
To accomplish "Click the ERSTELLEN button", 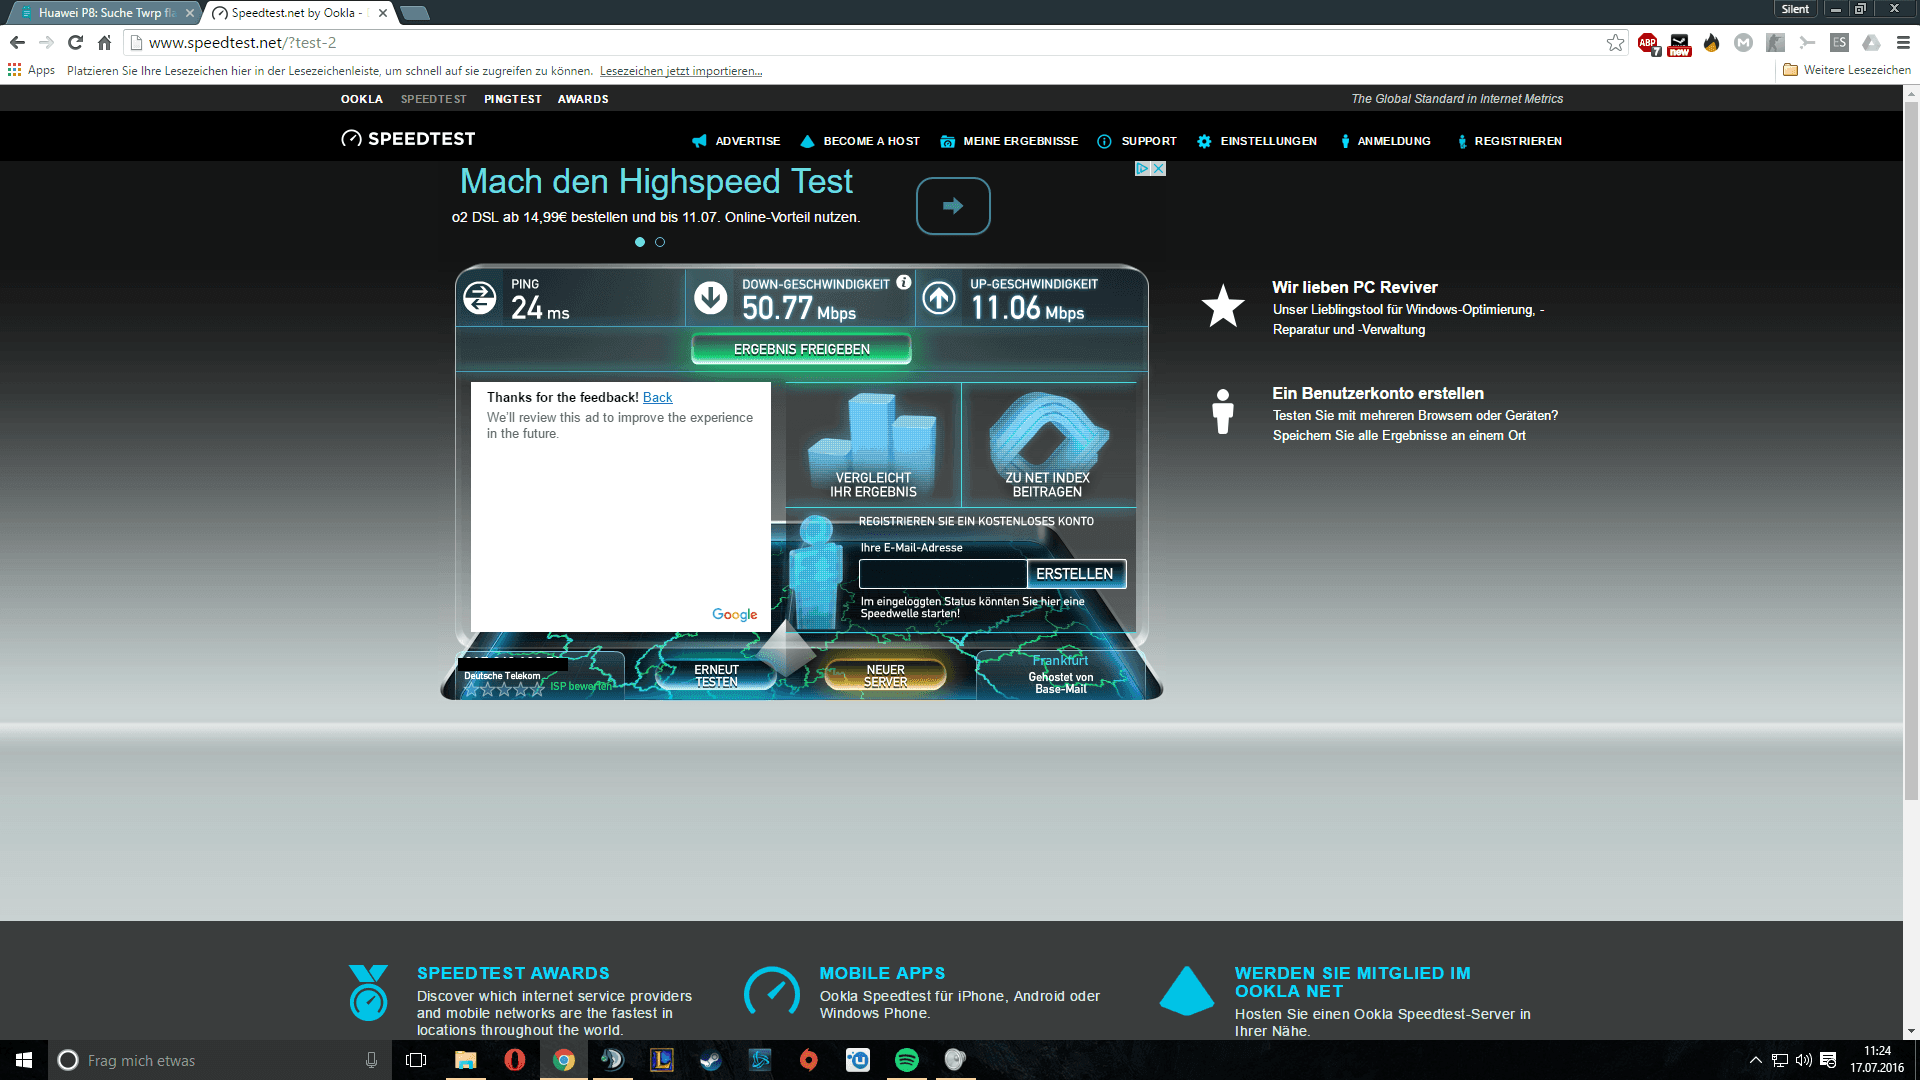I will (1075, 574).
